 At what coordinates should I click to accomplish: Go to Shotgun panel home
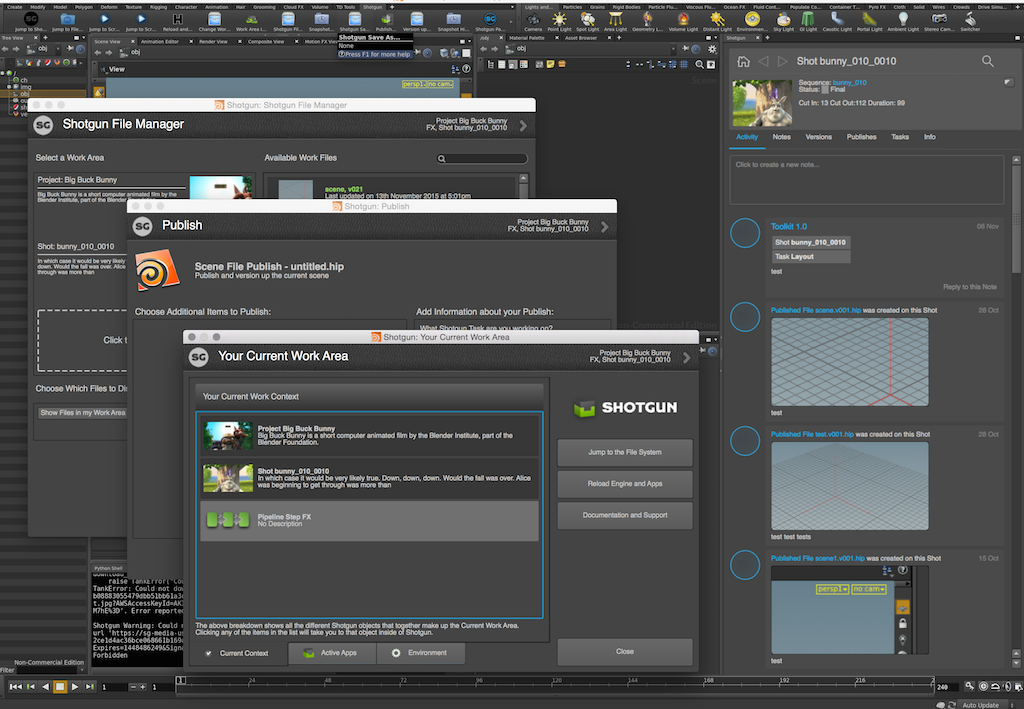point(743,61)
